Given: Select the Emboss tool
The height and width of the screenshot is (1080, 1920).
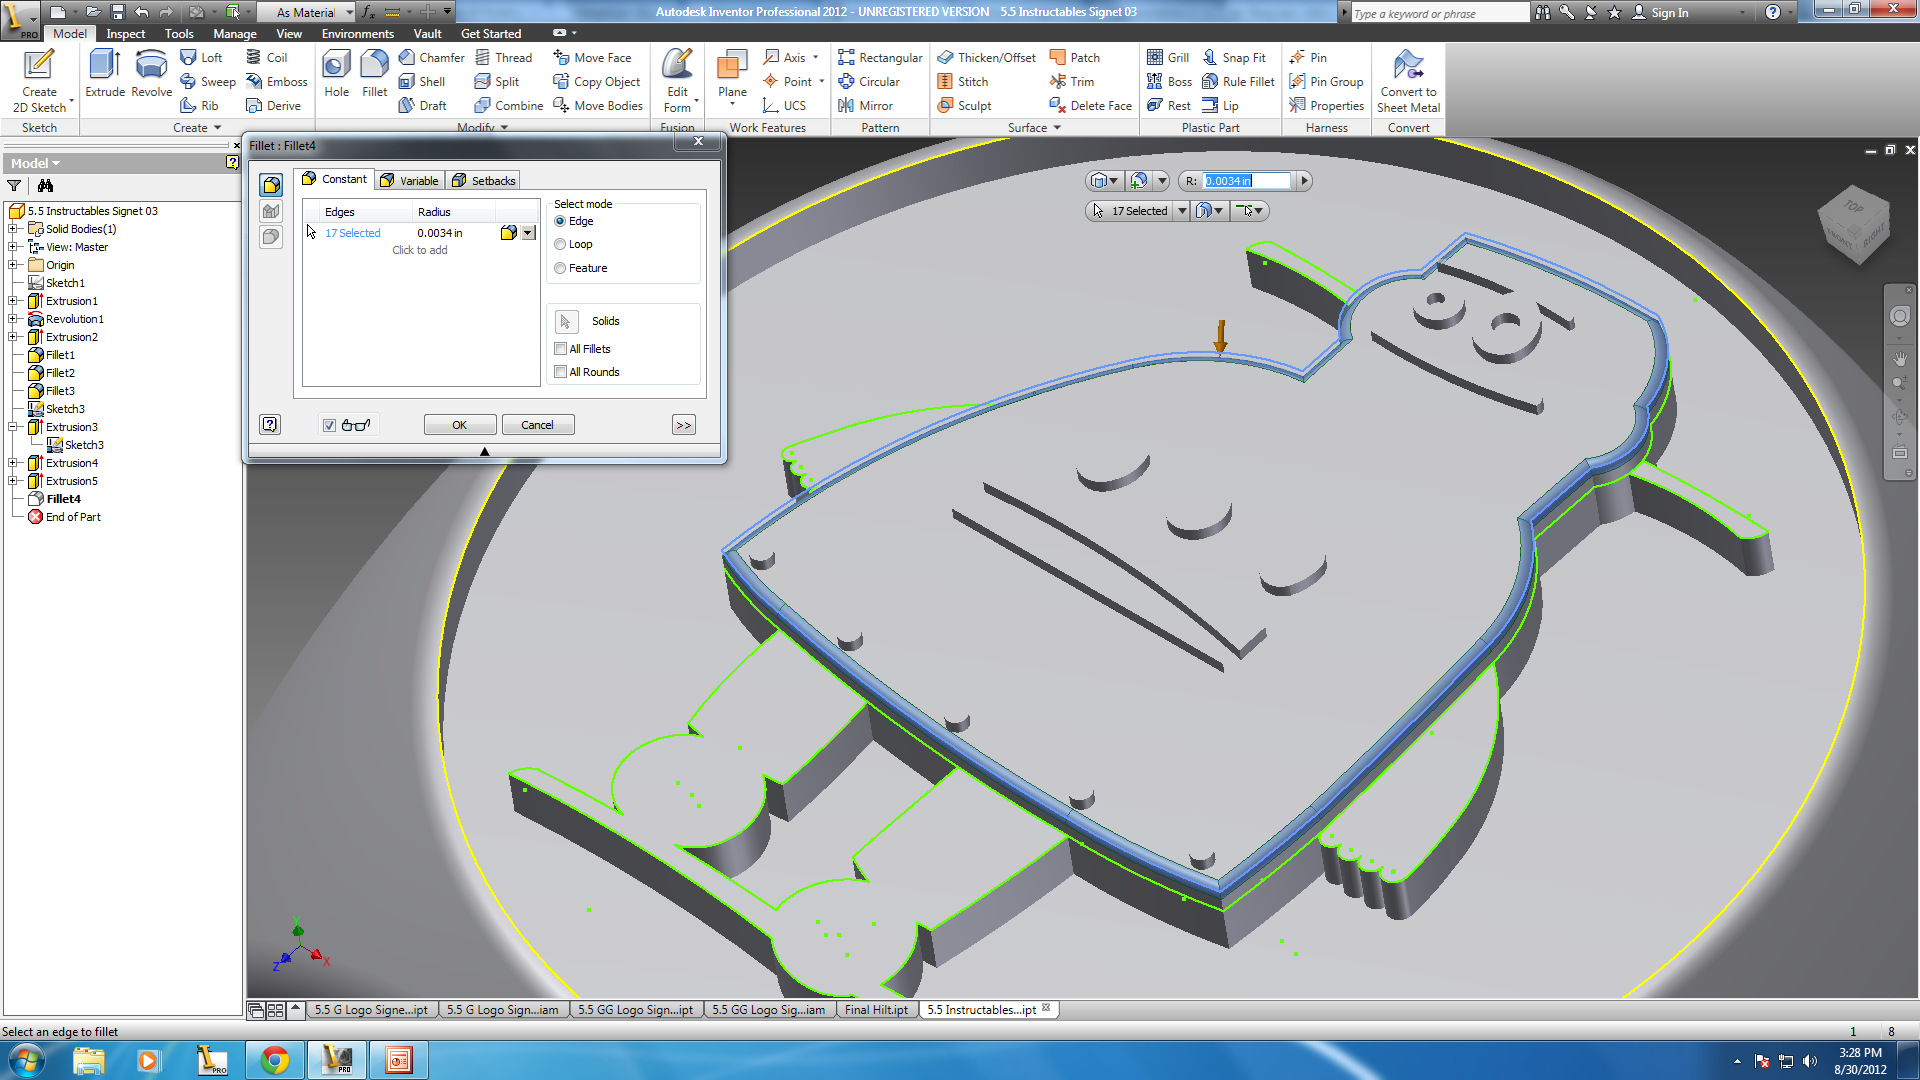Looking at the screenshot, I should coord(277,82).
